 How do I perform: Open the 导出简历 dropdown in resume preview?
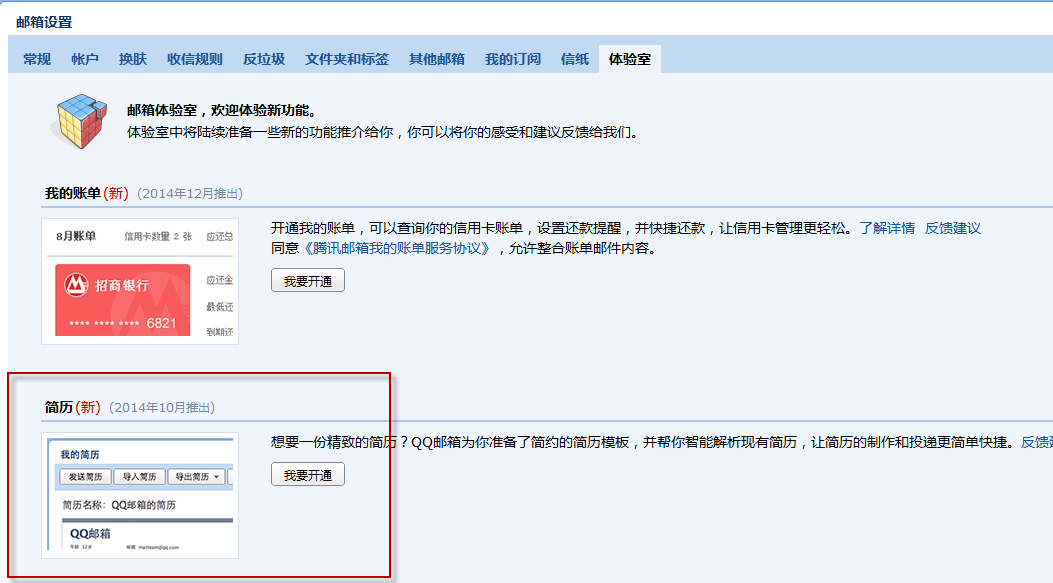click(197, 477)
